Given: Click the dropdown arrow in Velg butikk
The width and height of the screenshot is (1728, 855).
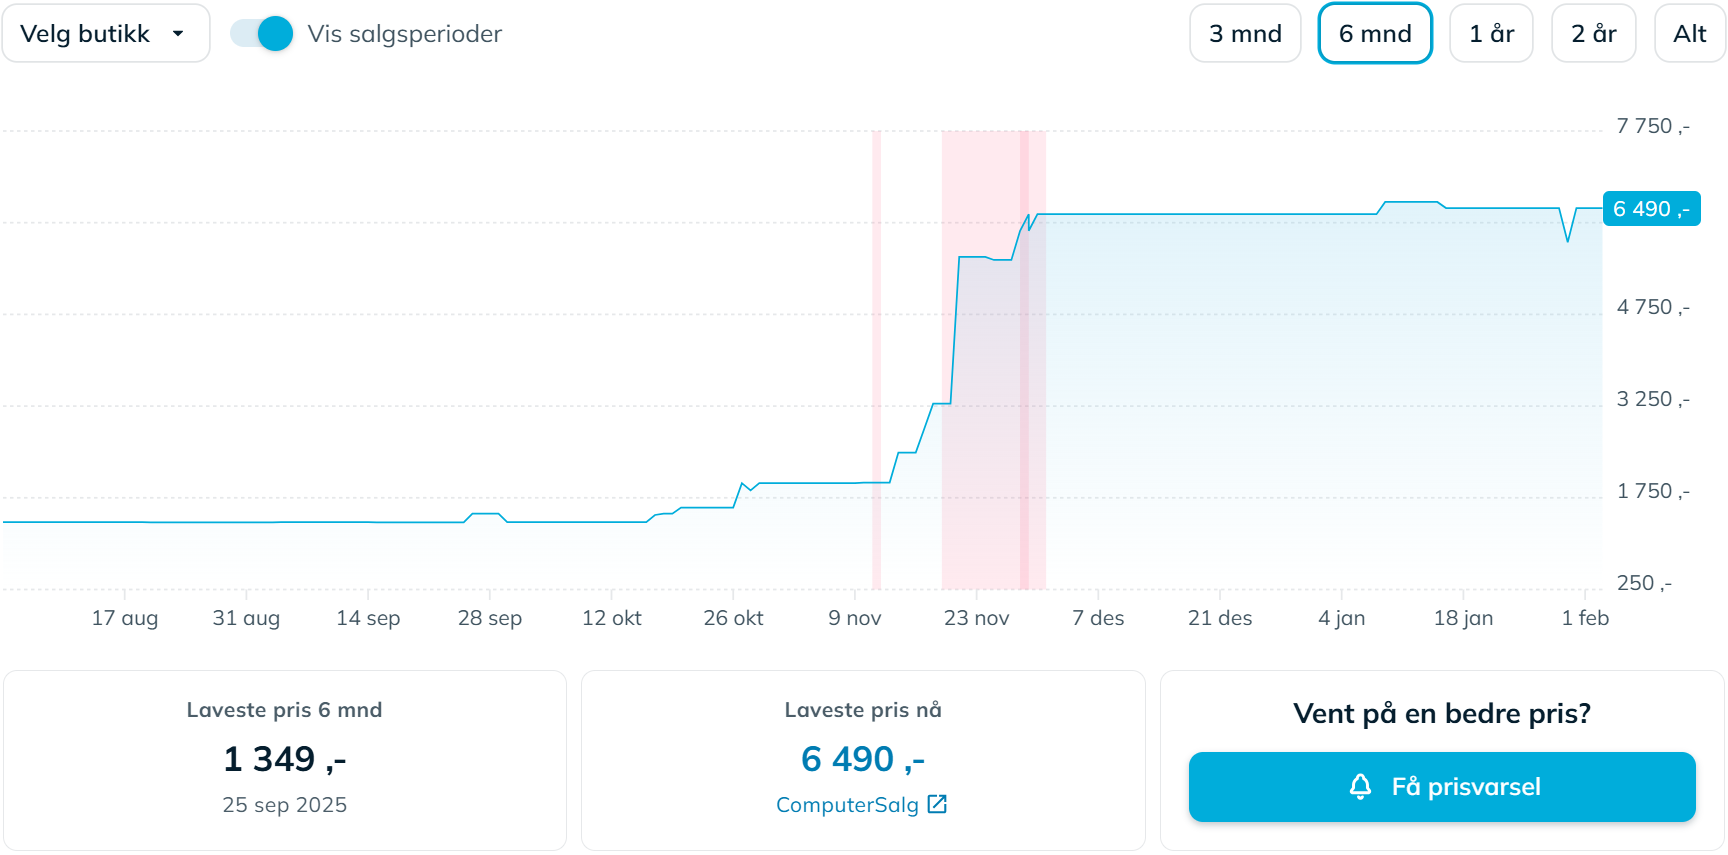Looking at the screenshot, I should click(178, 34).
